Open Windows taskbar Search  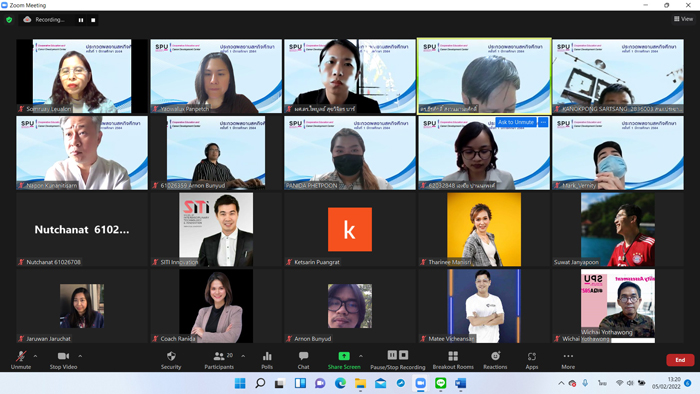260,383
